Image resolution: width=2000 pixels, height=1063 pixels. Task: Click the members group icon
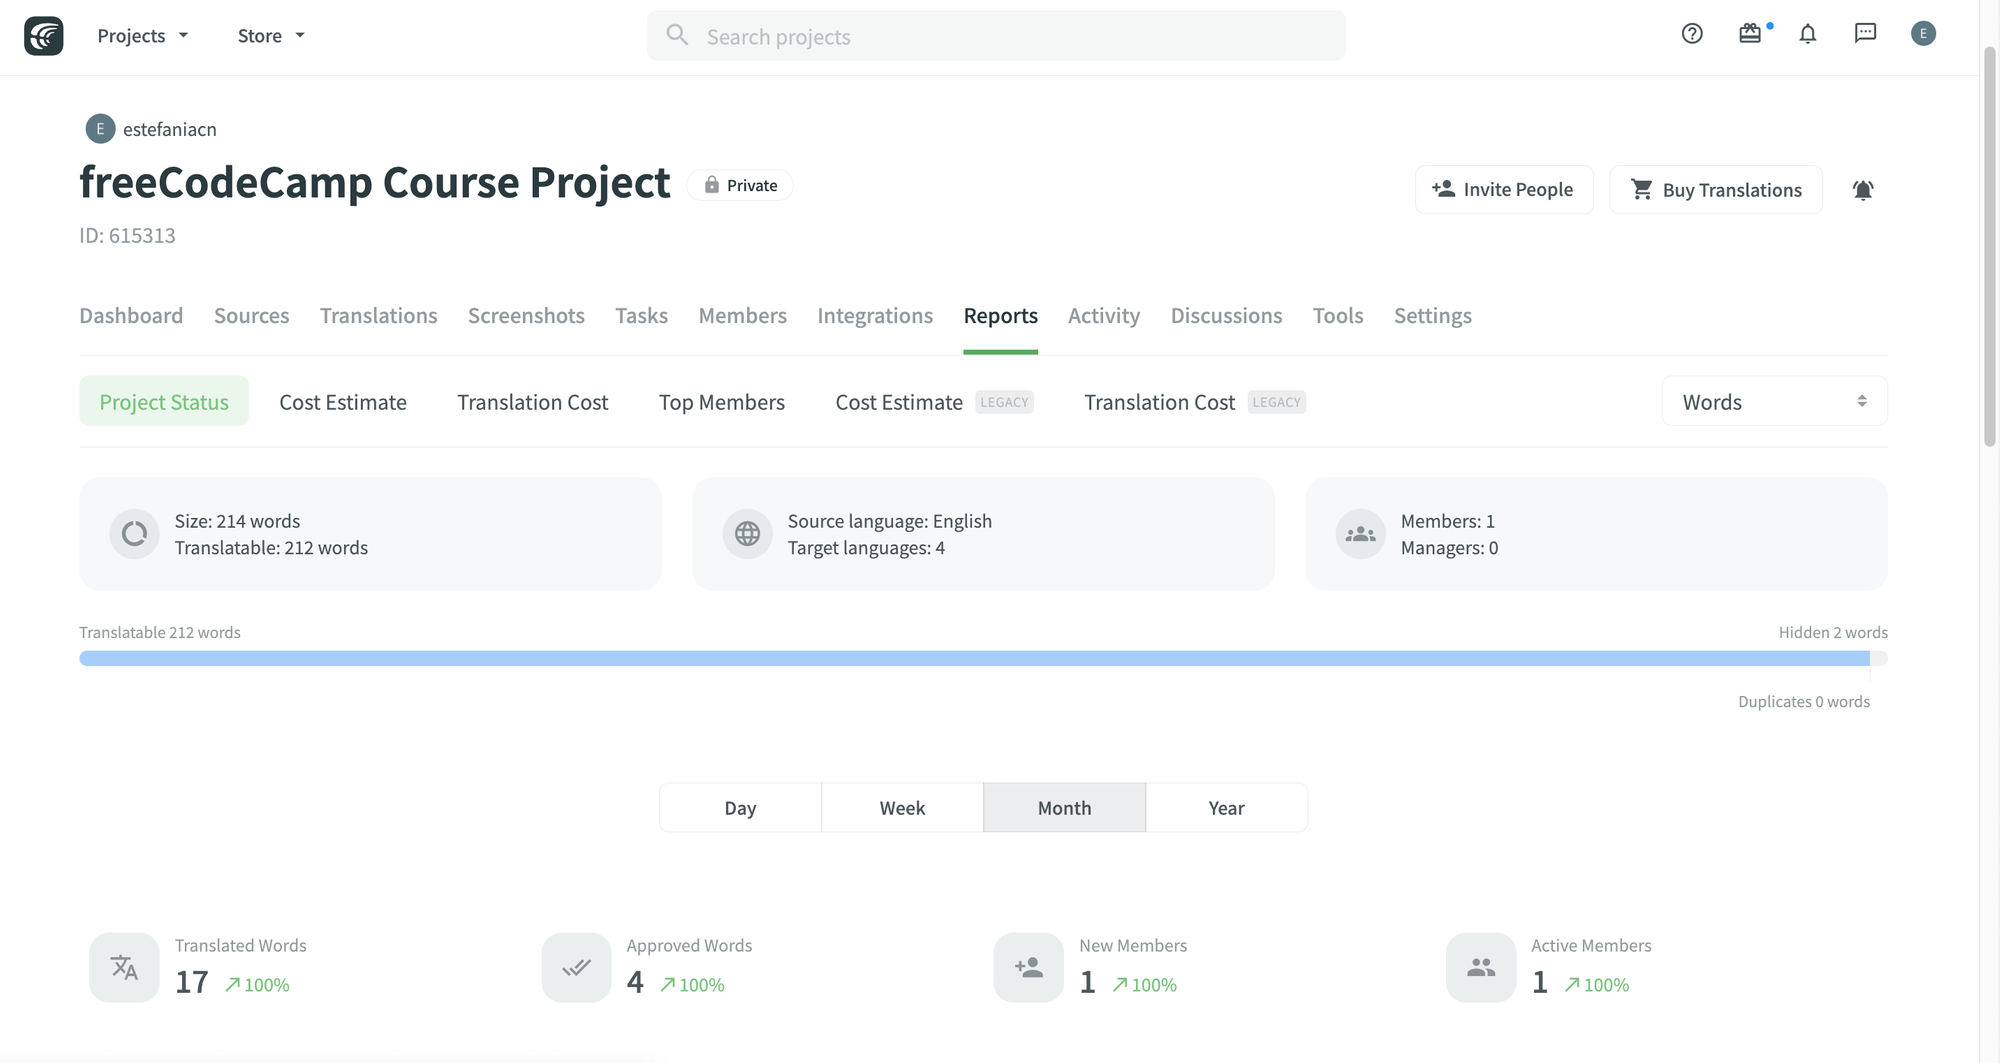pos(1361,534)
